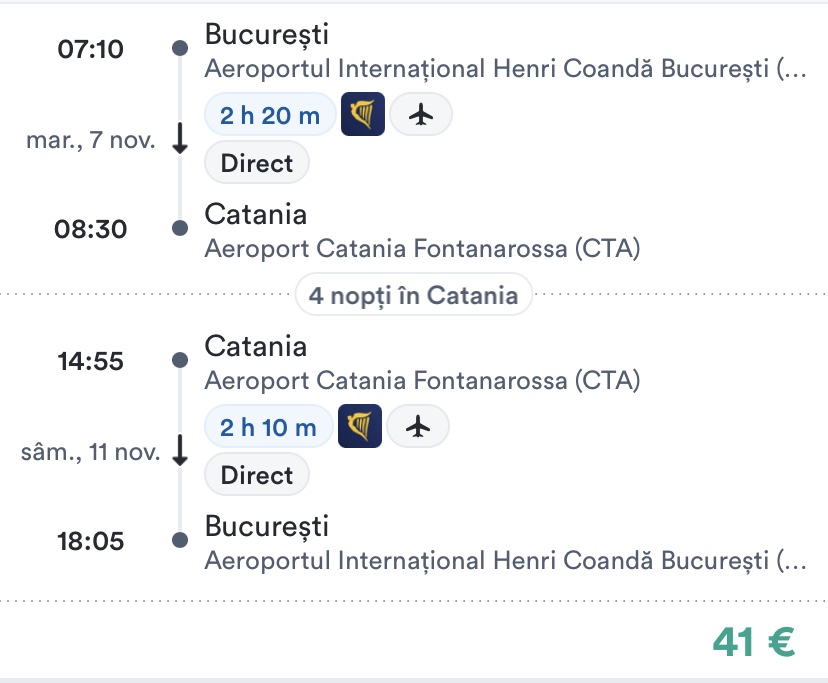Screen dimensions: 828x683
Task: Click the 2 h 20 m duration badge
Action: pyautogui.click(x=270, y=116)
